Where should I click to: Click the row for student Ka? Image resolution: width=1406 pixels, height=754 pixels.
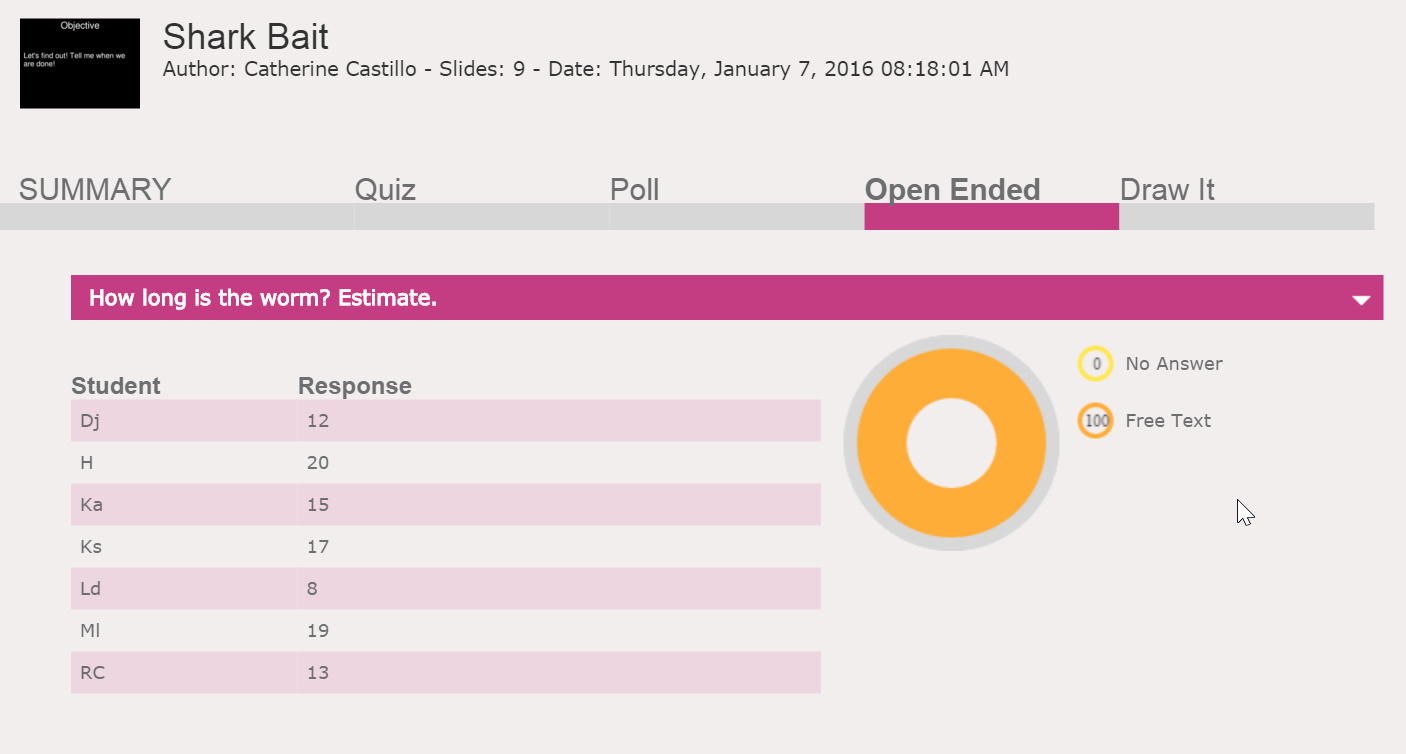pyautogui.click(x=445, y=505)
